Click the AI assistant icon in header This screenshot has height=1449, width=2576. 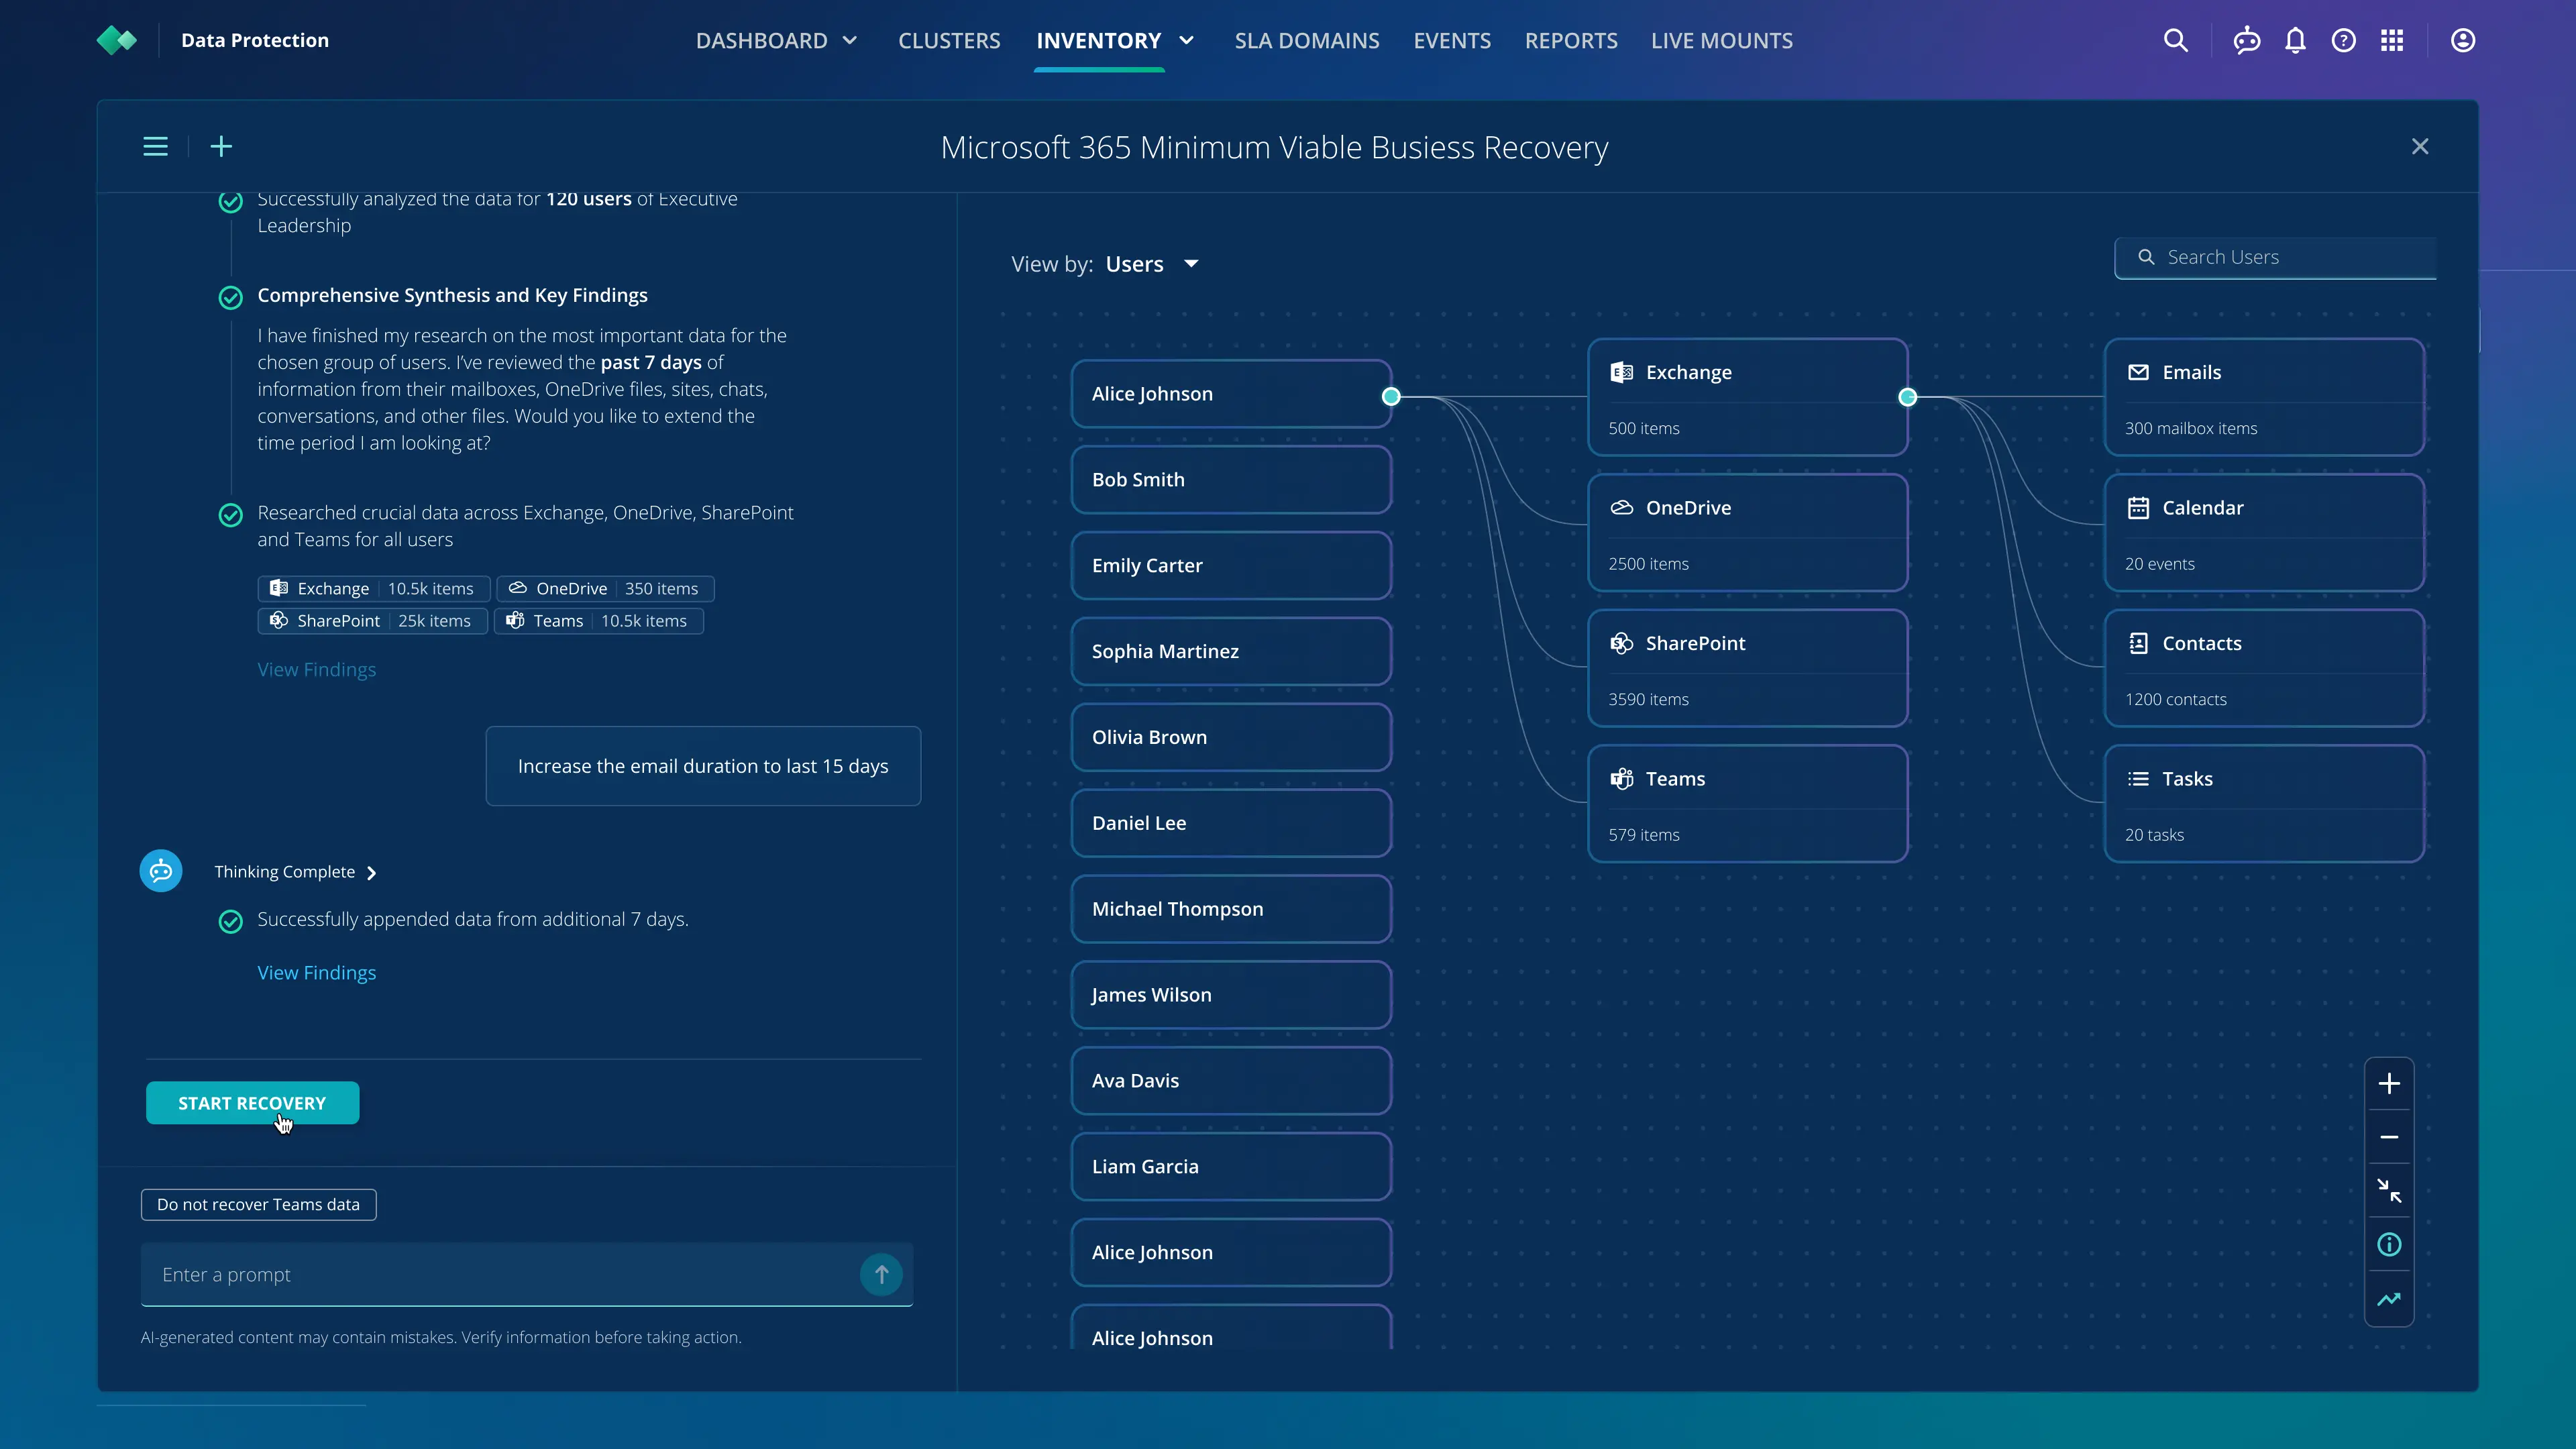coord(2246,41)
